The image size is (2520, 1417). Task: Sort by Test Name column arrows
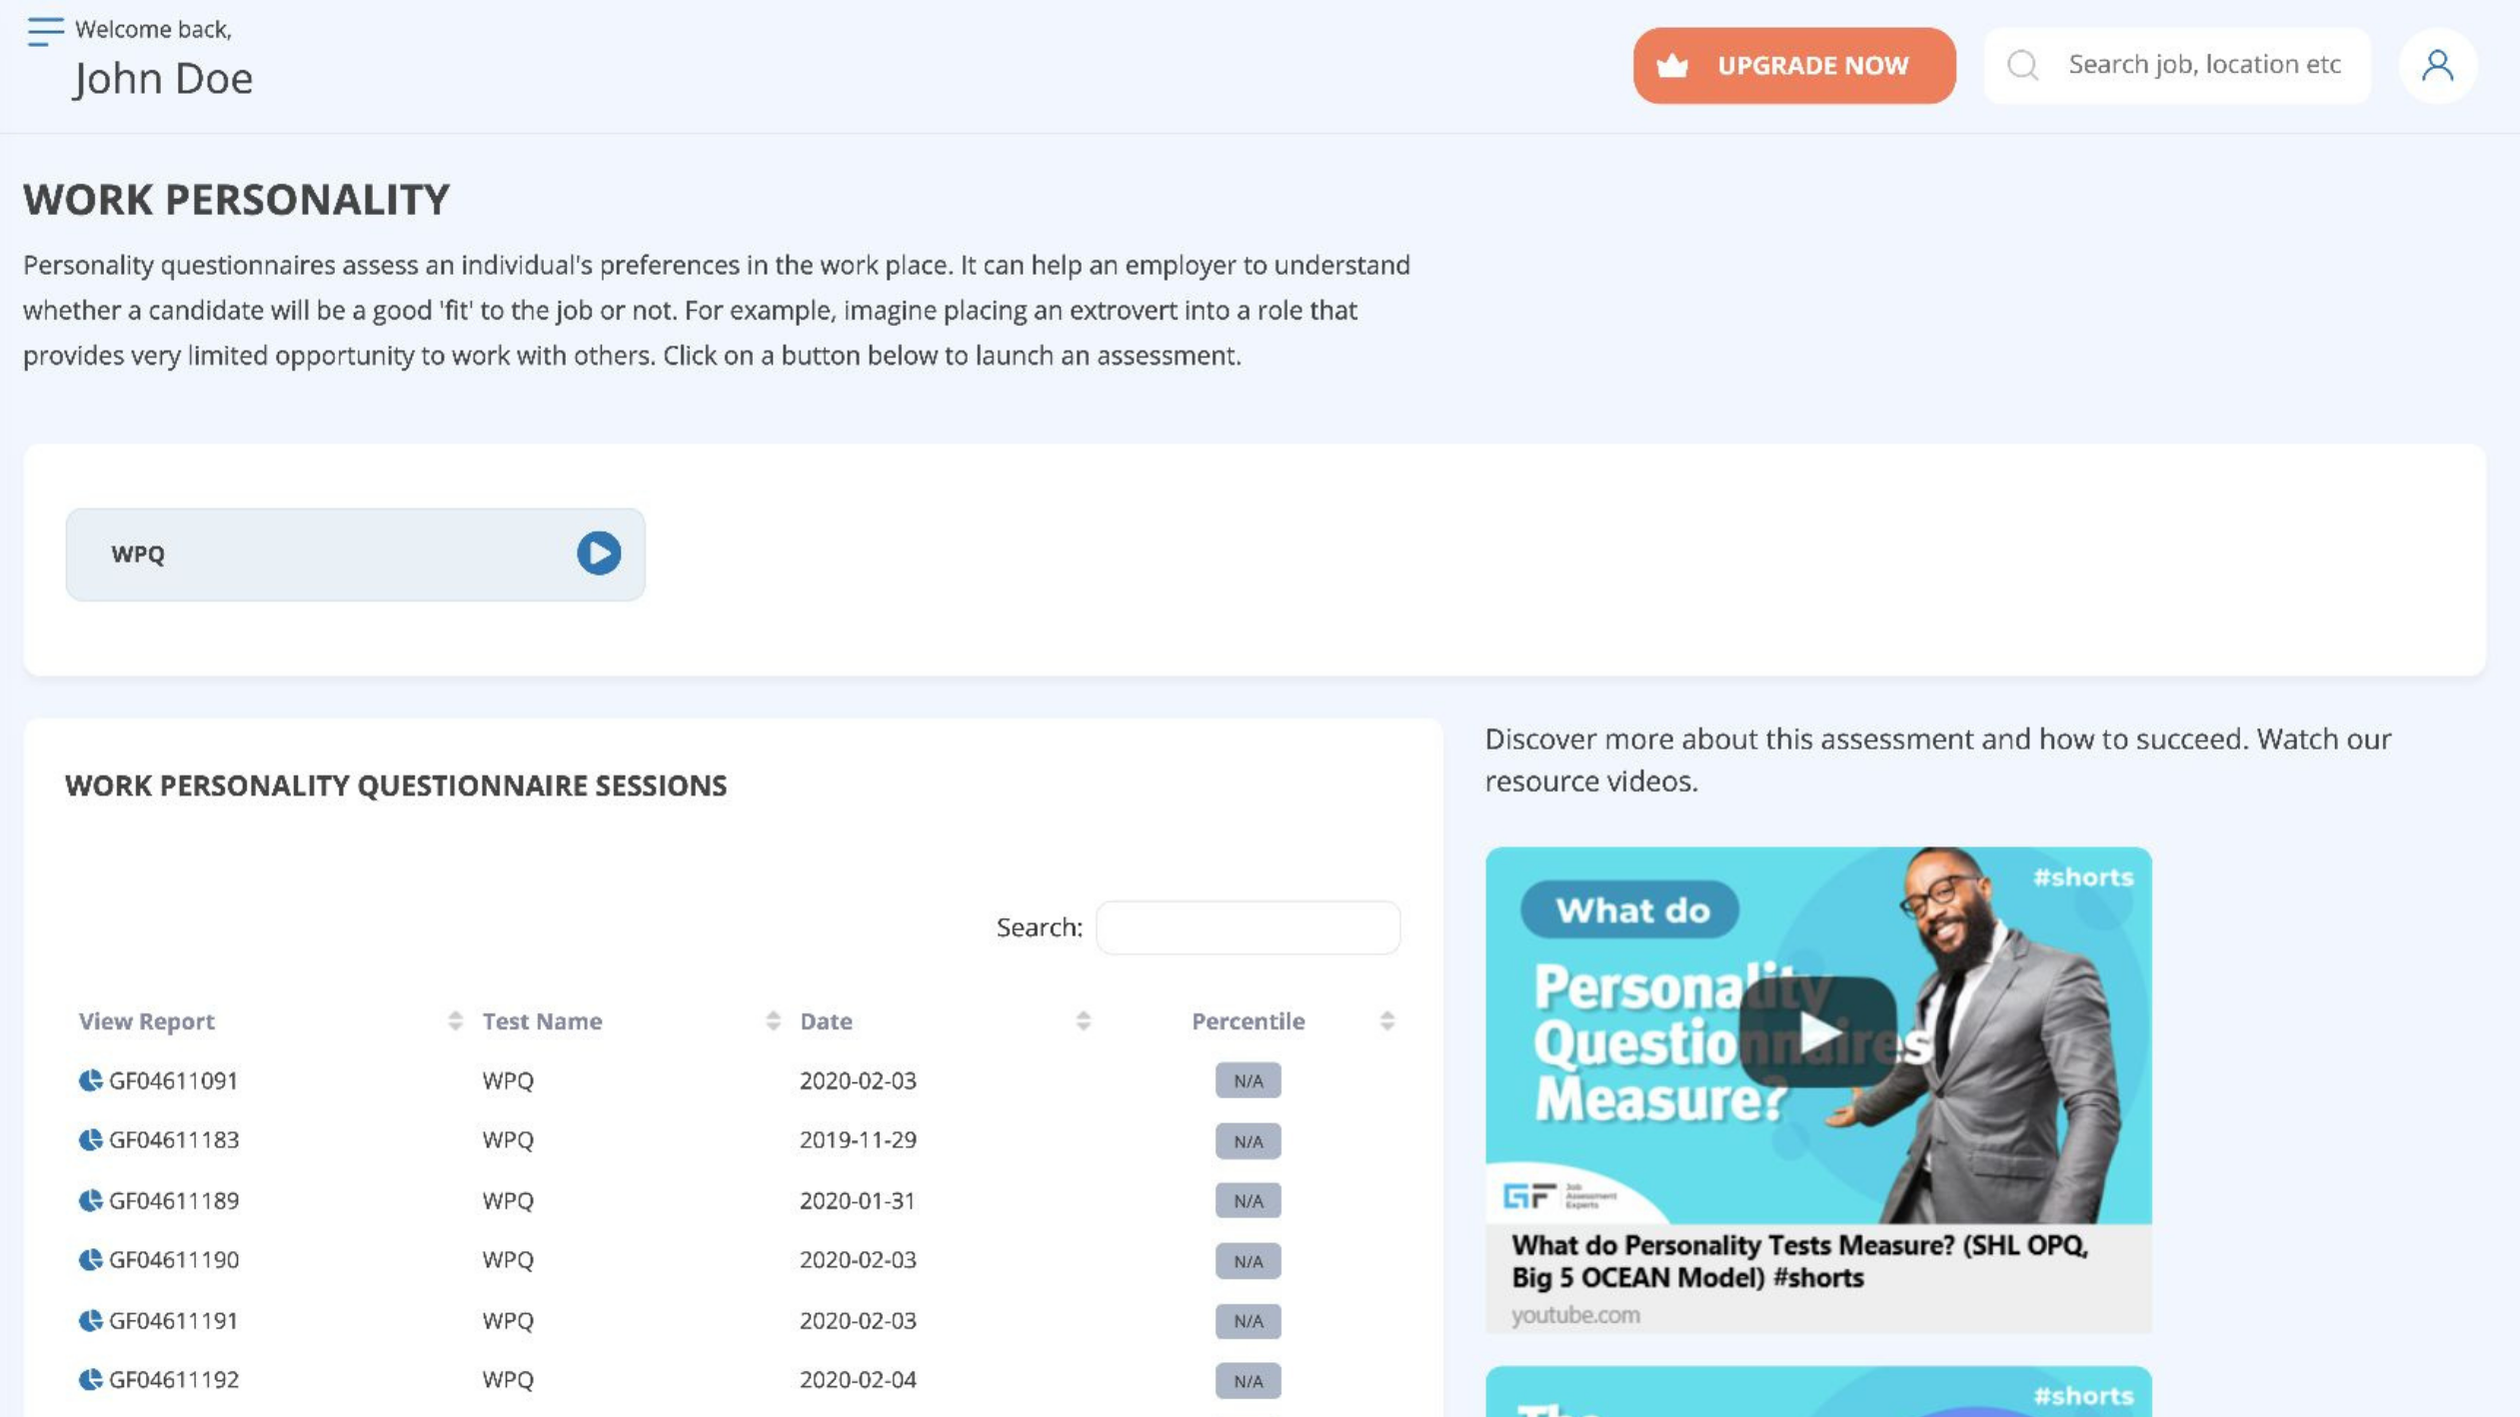[773, 1021]
